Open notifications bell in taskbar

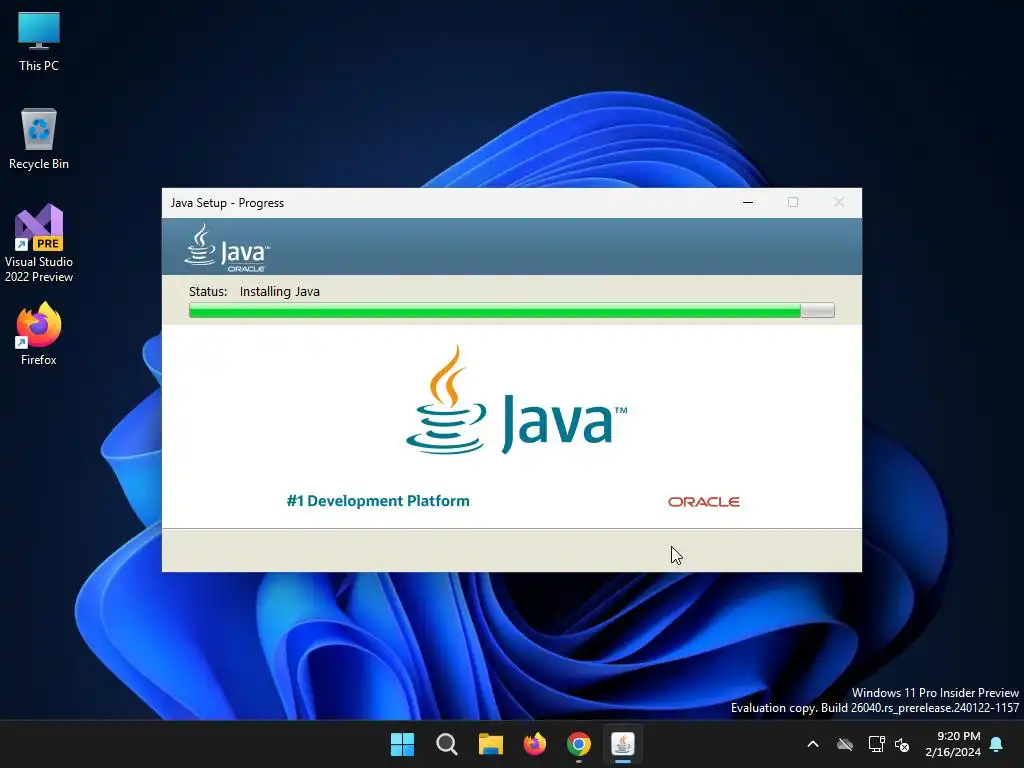997,744
